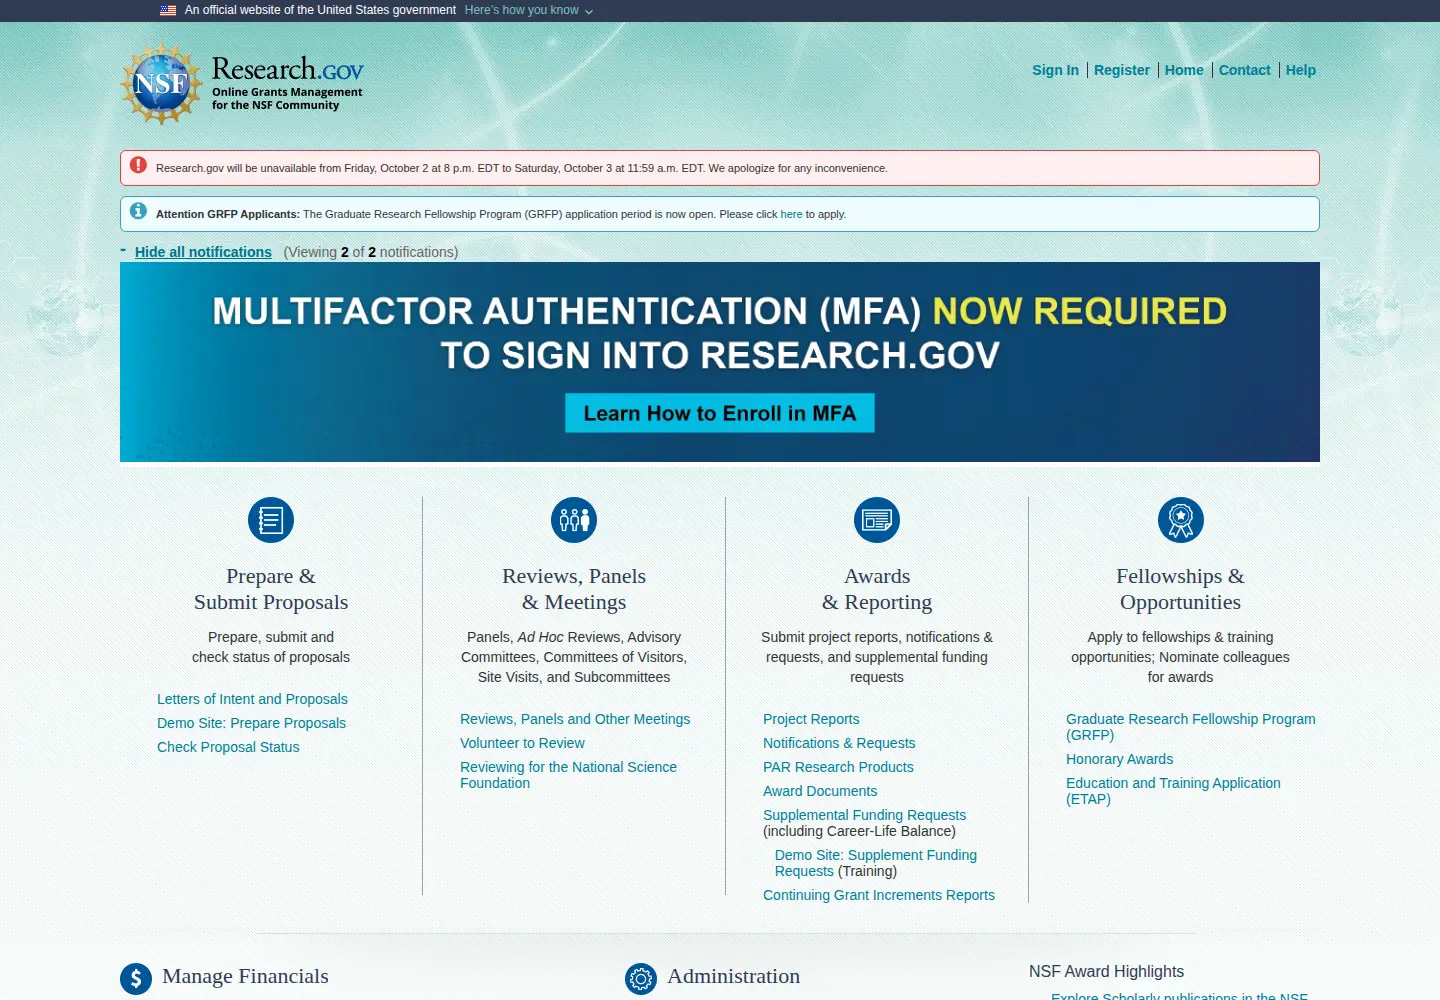Open Demo Site: Supplement Funding Requests link
Screen dimensions: 1440x1000
875,863
